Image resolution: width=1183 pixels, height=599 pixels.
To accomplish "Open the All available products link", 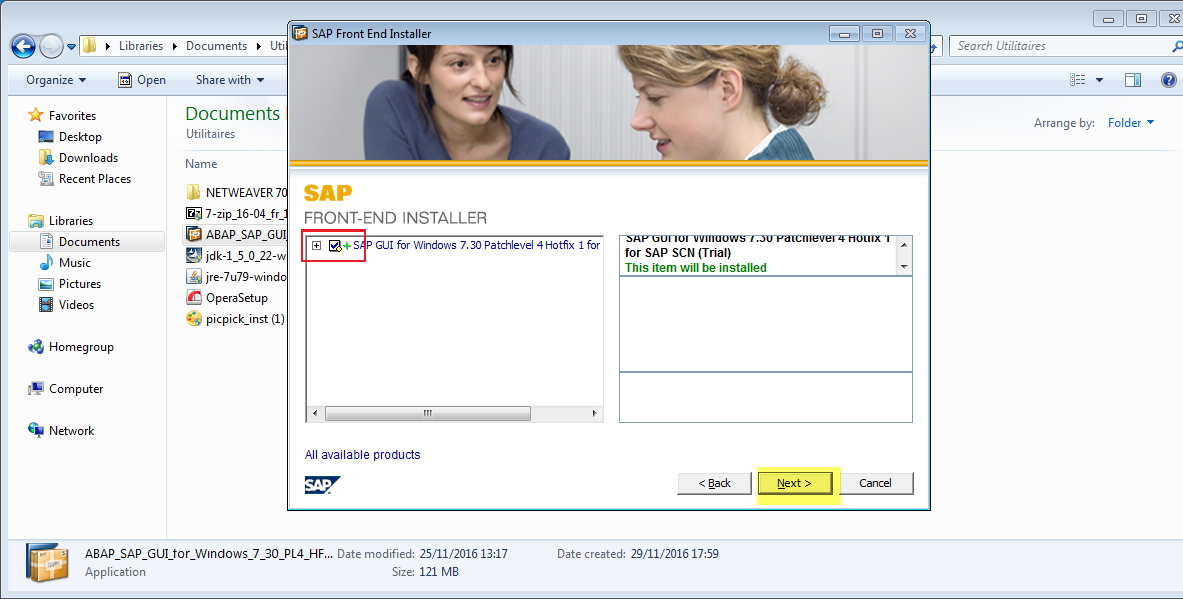I will click(362, 454).
